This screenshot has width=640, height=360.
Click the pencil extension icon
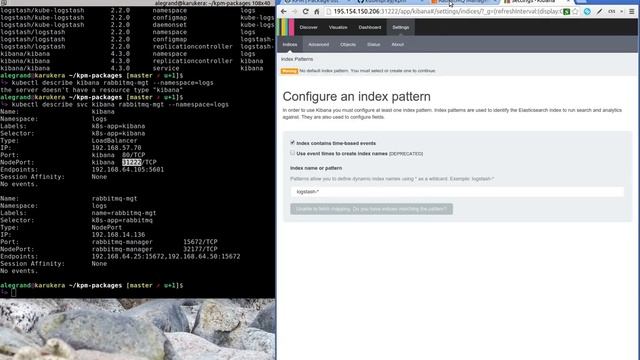599,11
